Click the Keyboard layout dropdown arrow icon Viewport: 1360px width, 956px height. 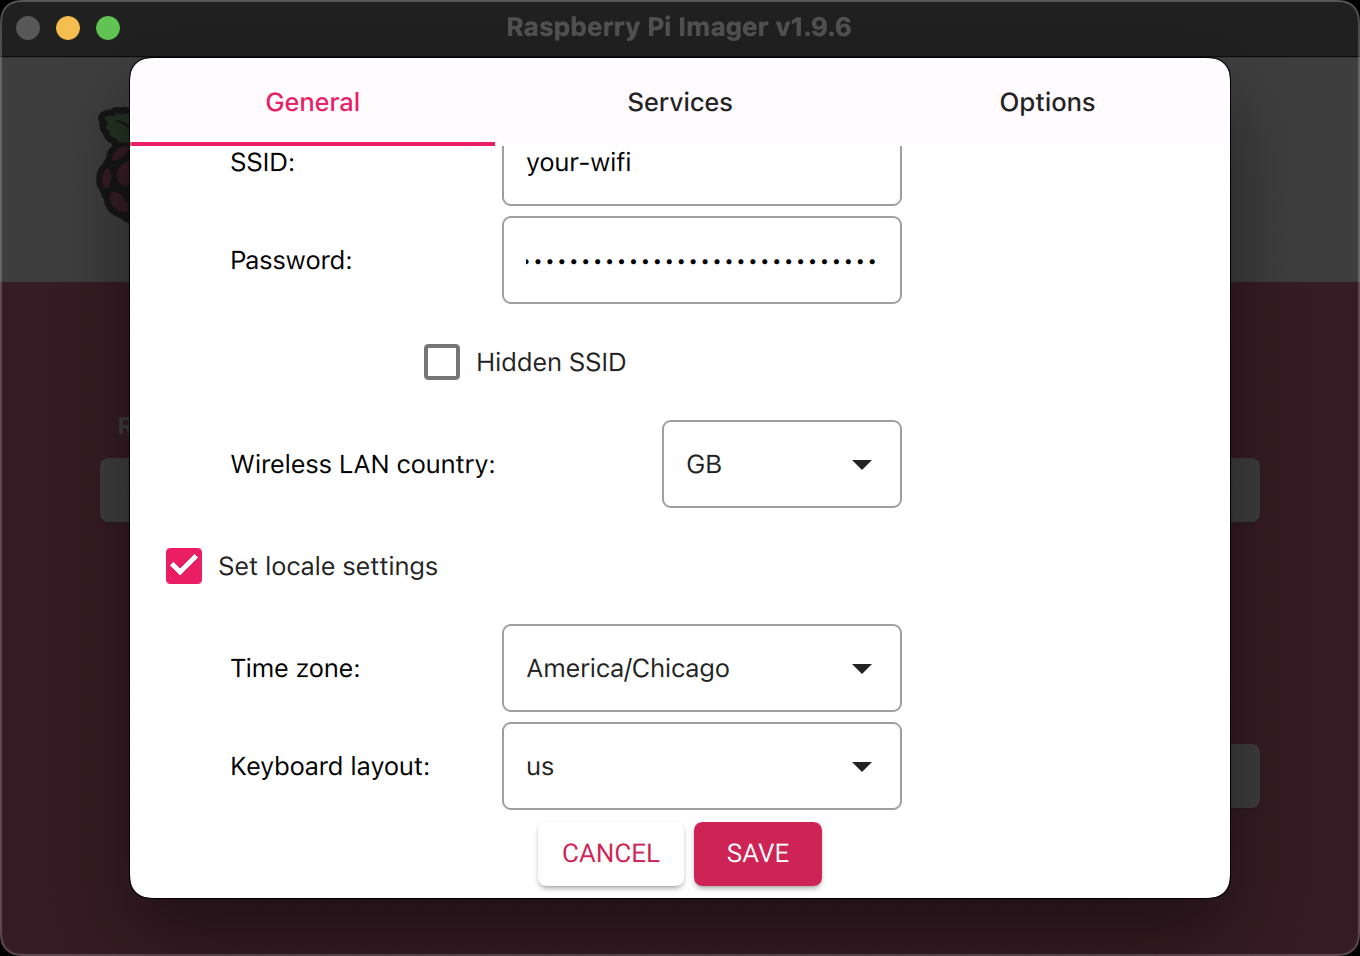click(x=861, y=767)
